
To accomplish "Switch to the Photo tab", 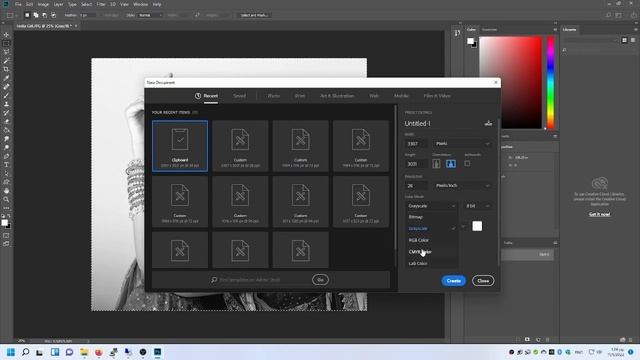I will [x=274, y=96].
